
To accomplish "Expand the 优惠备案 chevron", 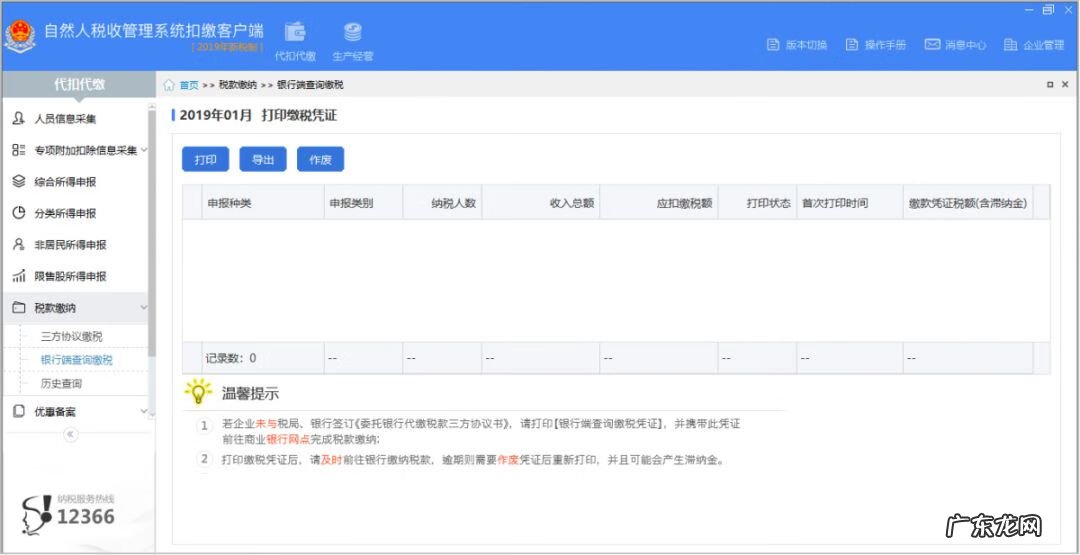I will point(143,411).
